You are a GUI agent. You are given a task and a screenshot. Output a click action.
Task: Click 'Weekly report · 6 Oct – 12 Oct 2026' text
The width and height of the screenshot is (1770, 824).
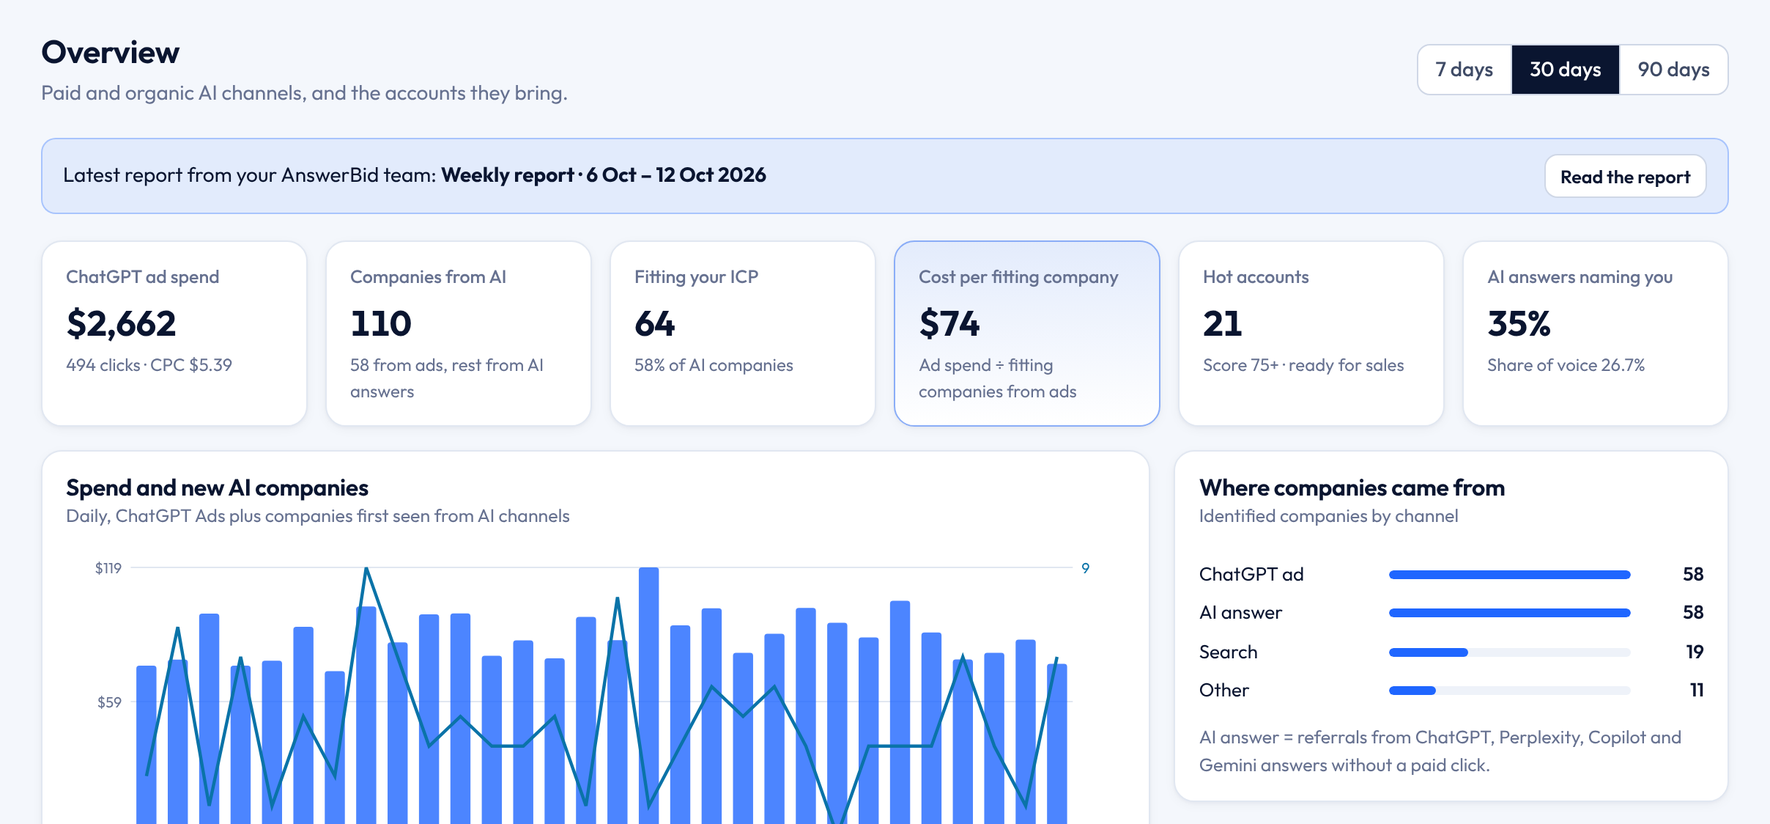604,175
